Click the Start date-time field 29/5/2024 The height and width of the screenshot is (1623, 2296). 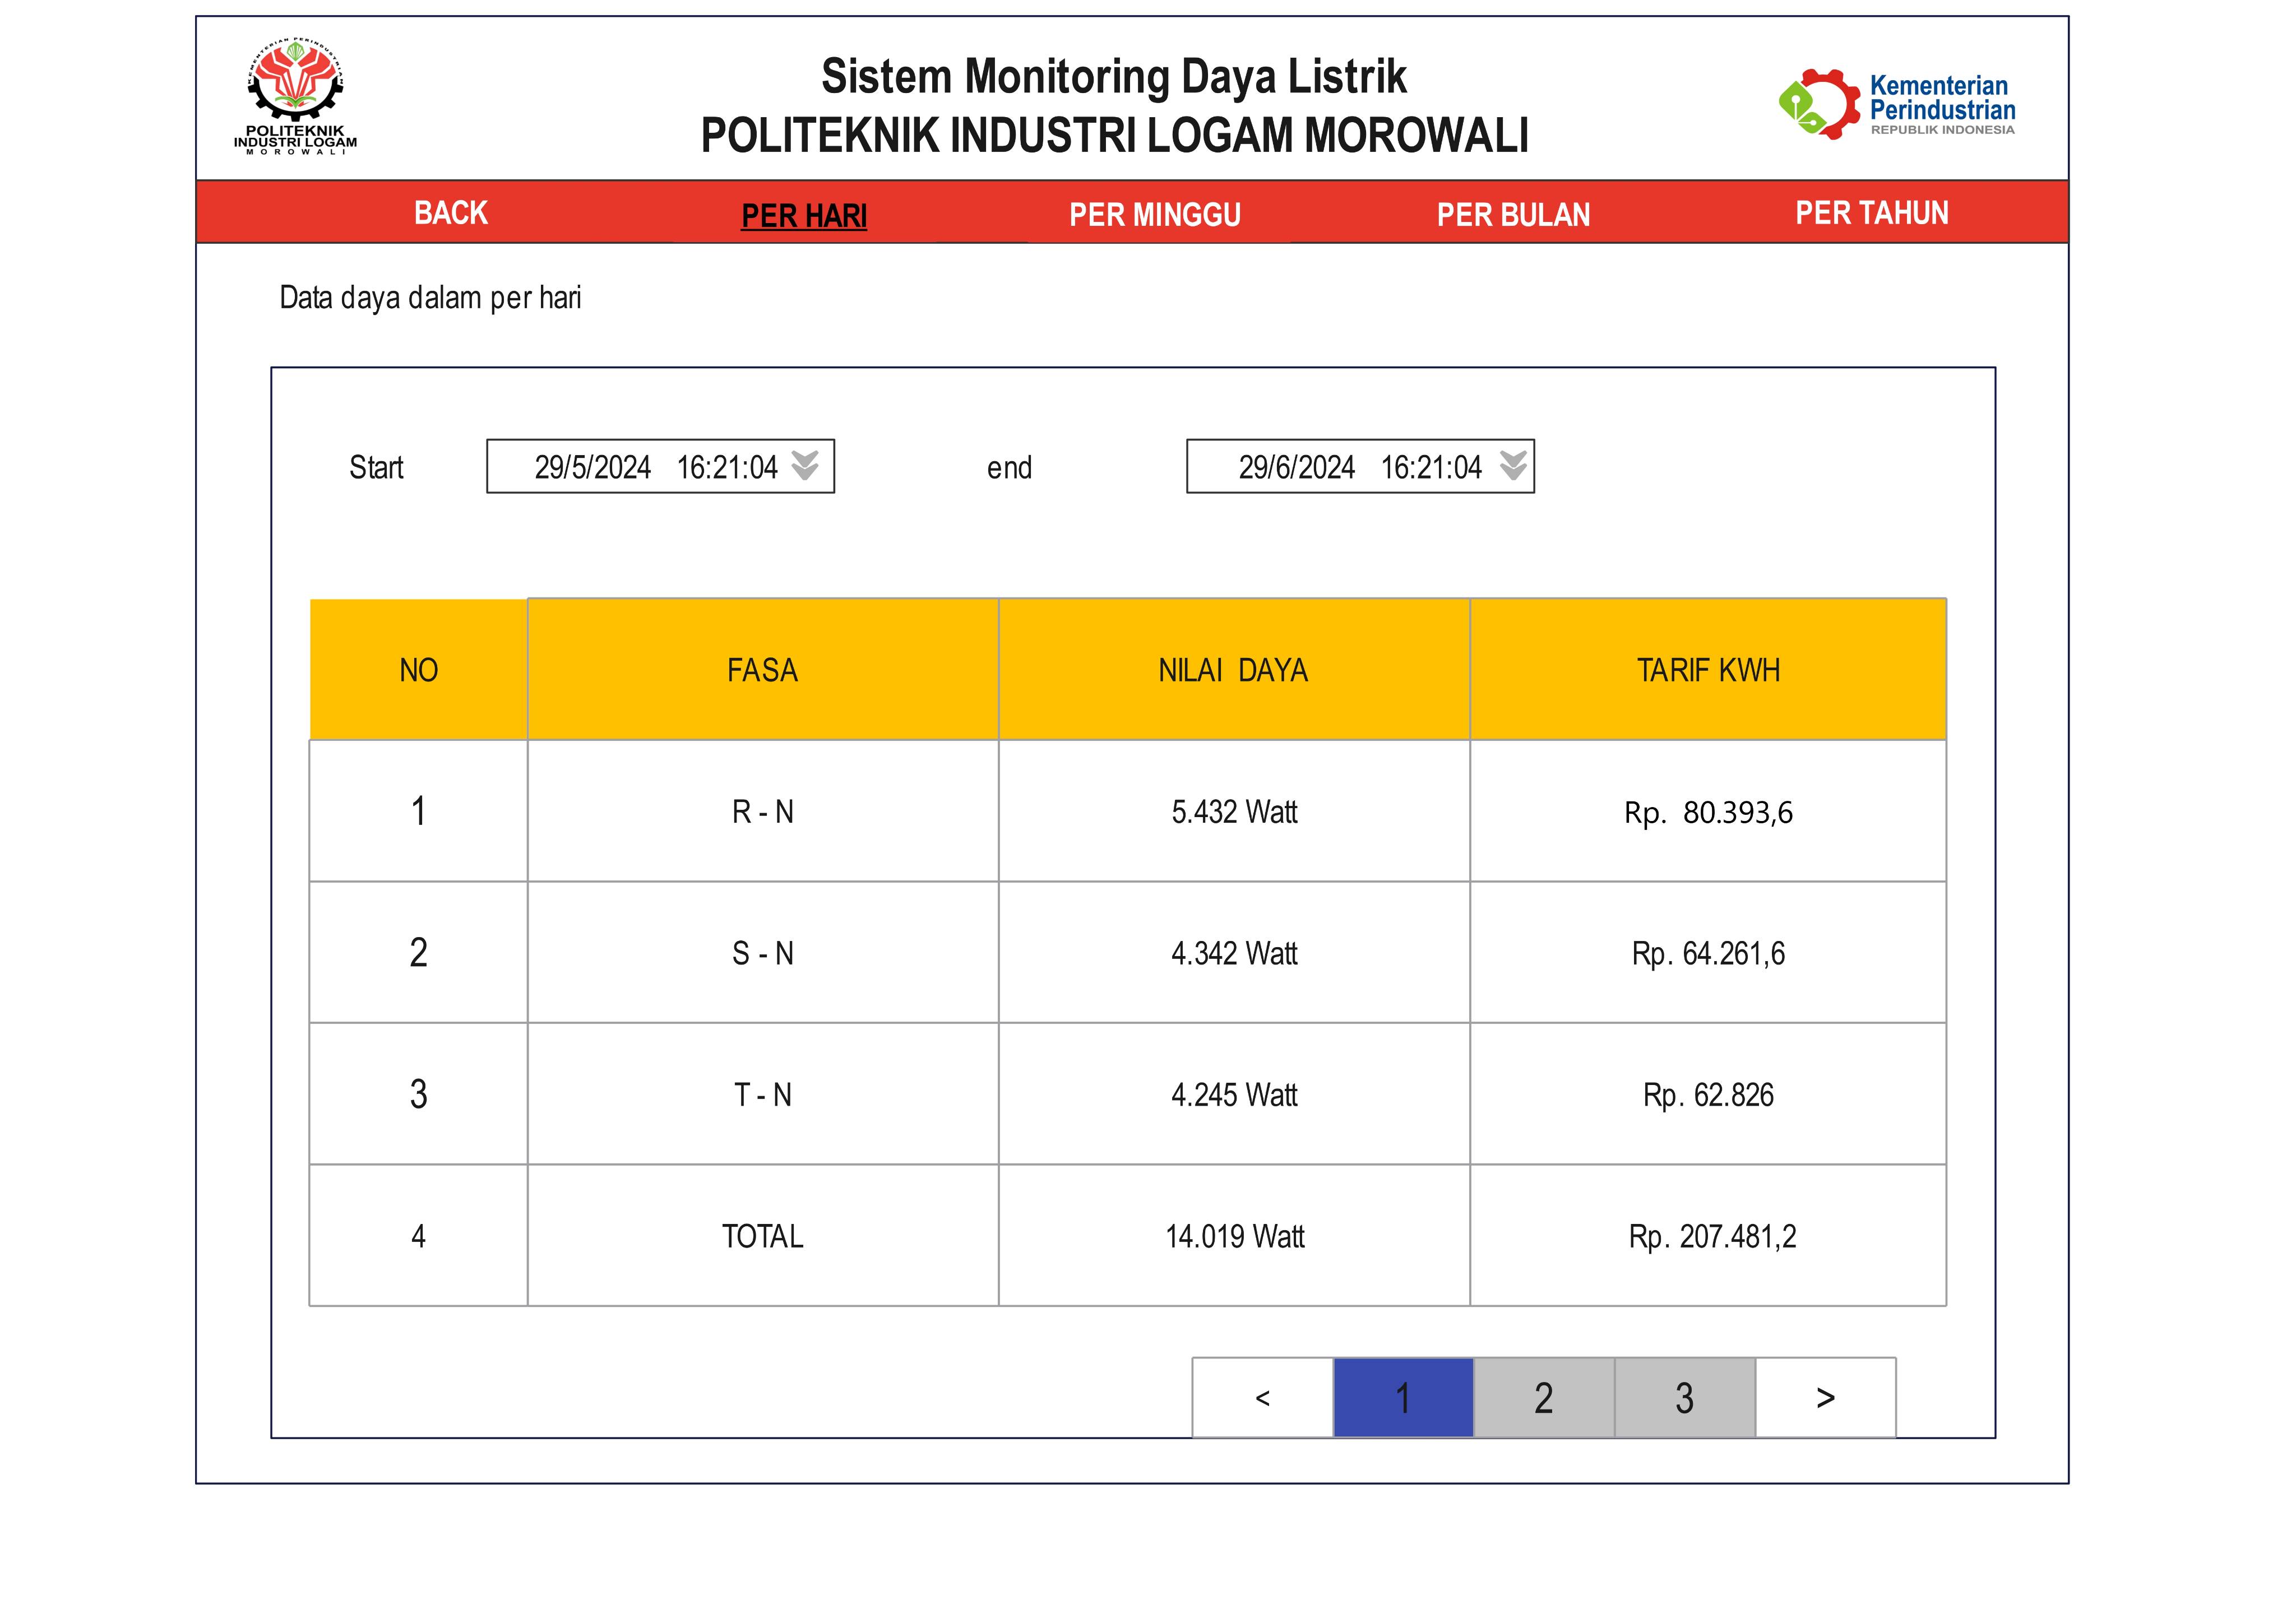pos(640,467)
